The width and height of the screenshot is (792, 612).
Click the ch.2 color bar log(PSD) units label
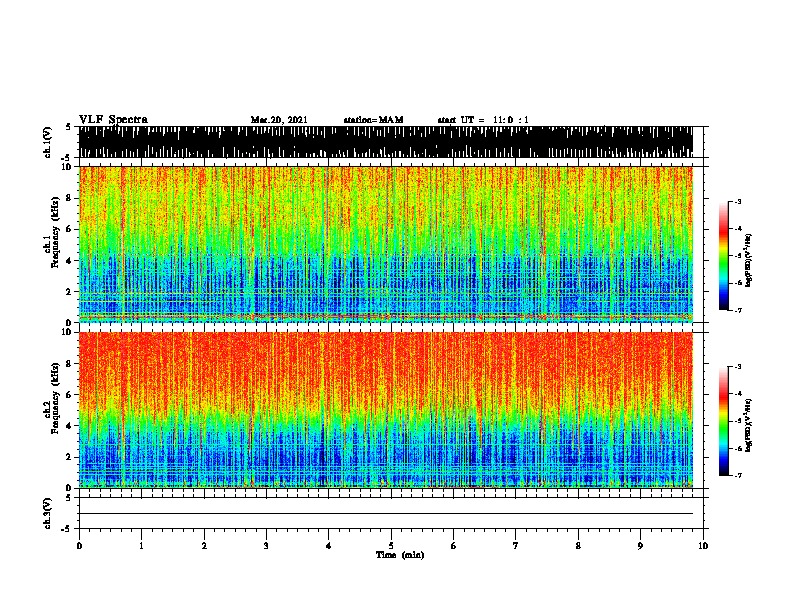coord(749,425)
